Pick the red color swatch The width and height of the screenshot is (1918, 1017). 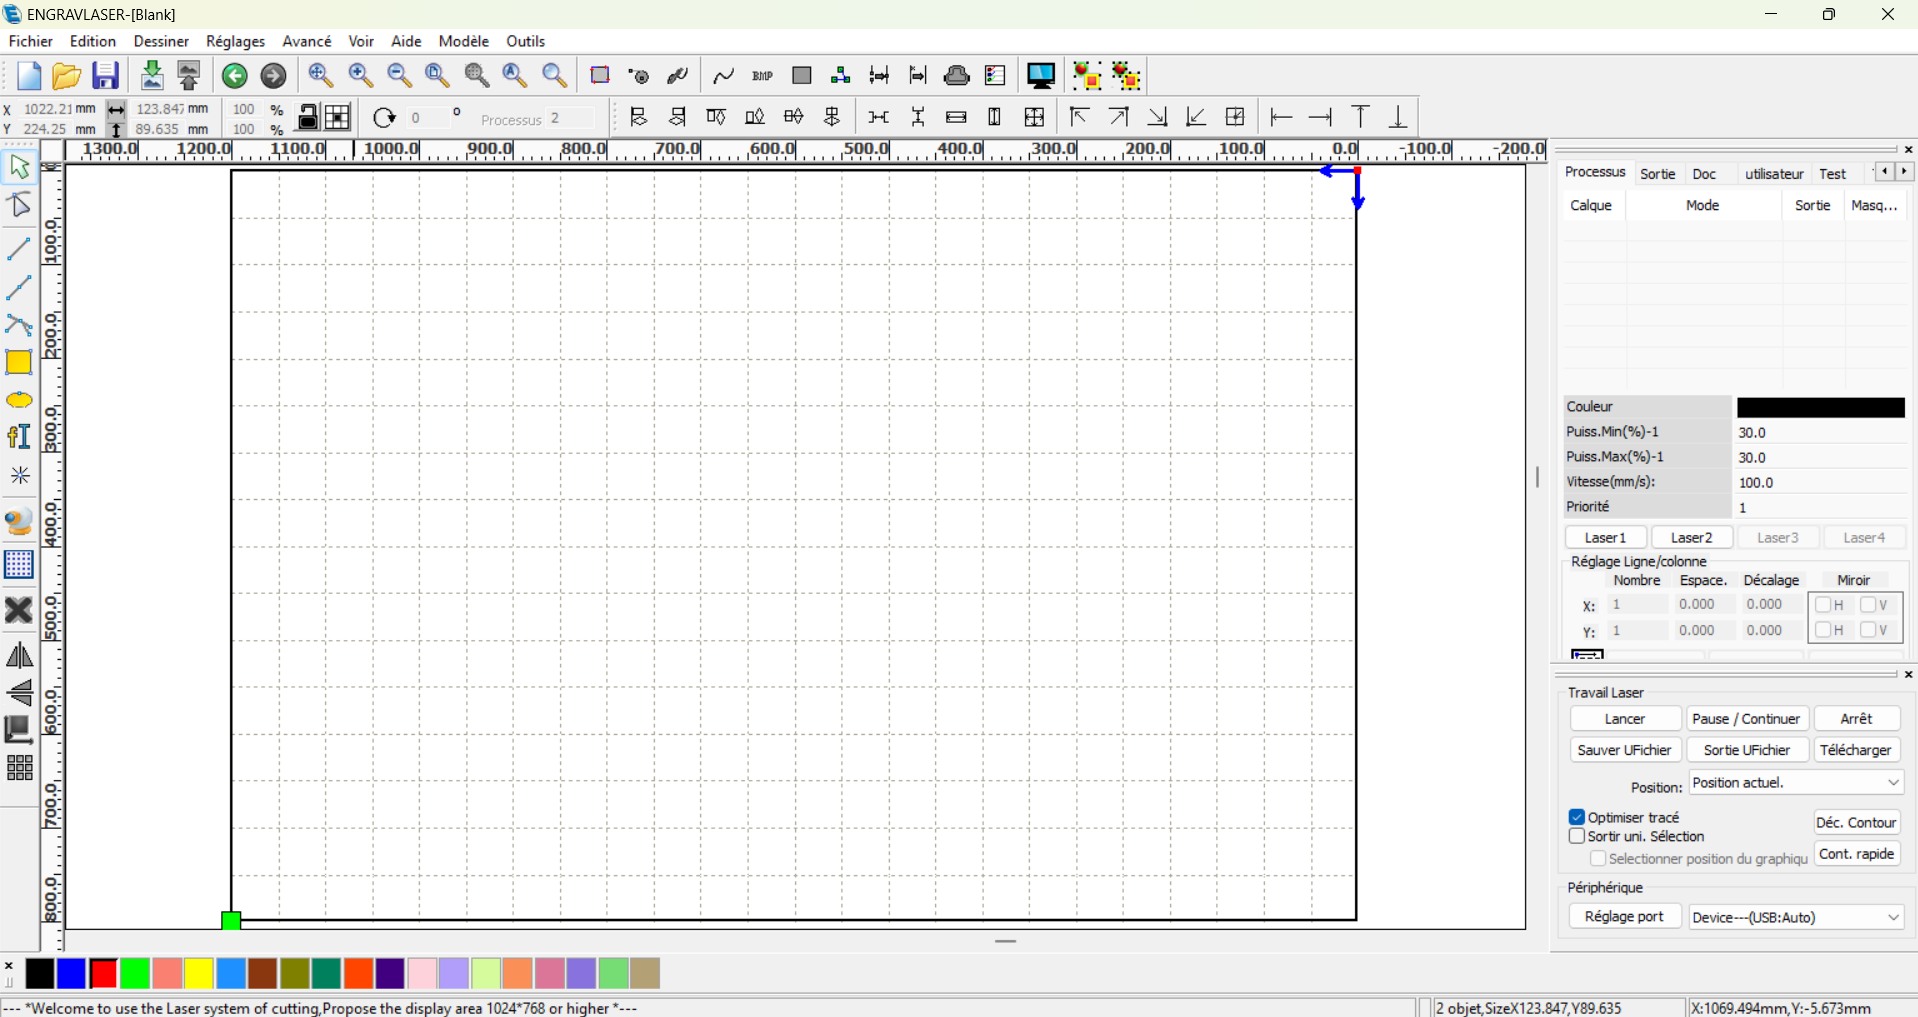coord(103,973)
